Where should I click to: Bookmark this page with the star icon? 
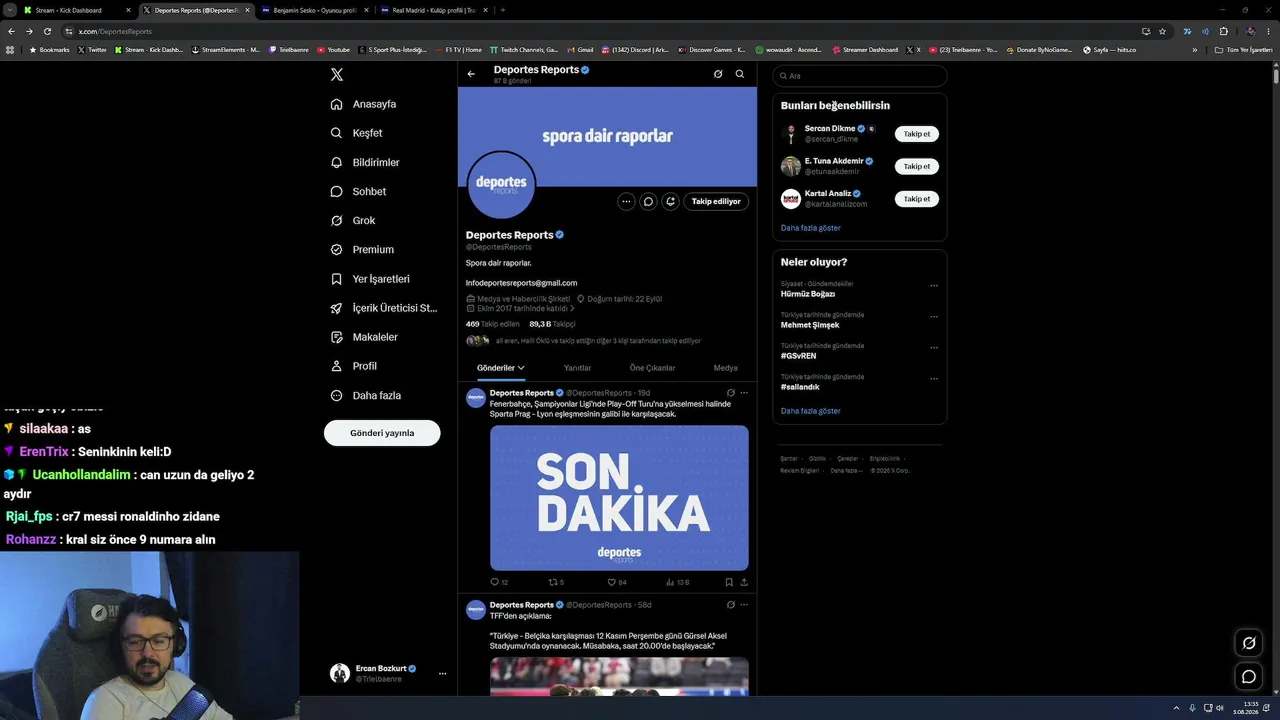click(1162, 31)
